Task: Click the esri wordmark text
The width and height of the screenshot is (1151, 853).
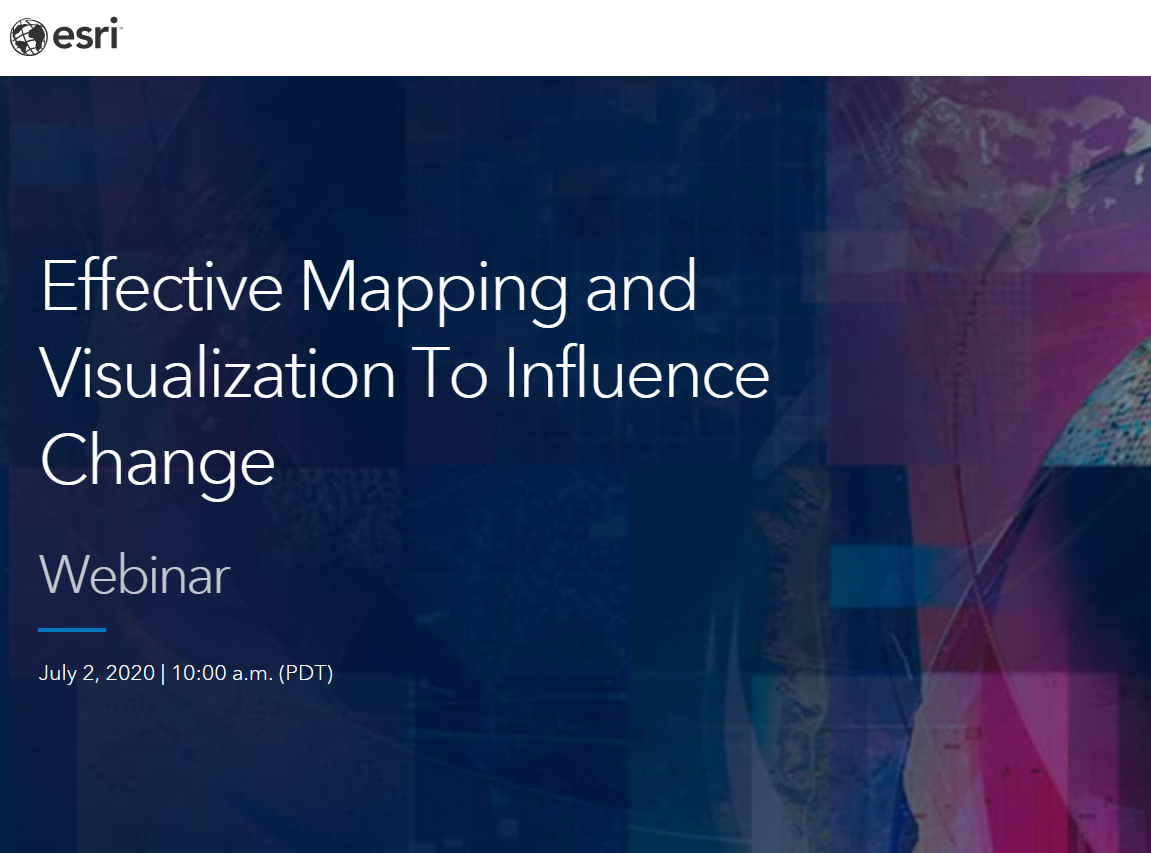Action: pos(86,37)
